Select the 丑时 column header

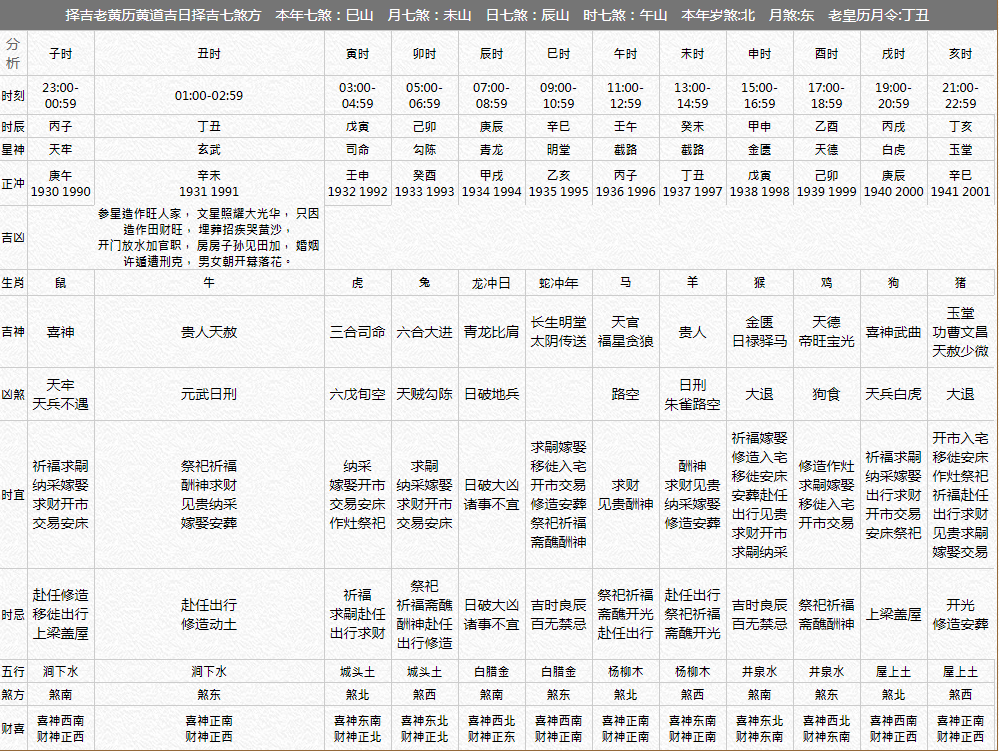coord(209,54)
